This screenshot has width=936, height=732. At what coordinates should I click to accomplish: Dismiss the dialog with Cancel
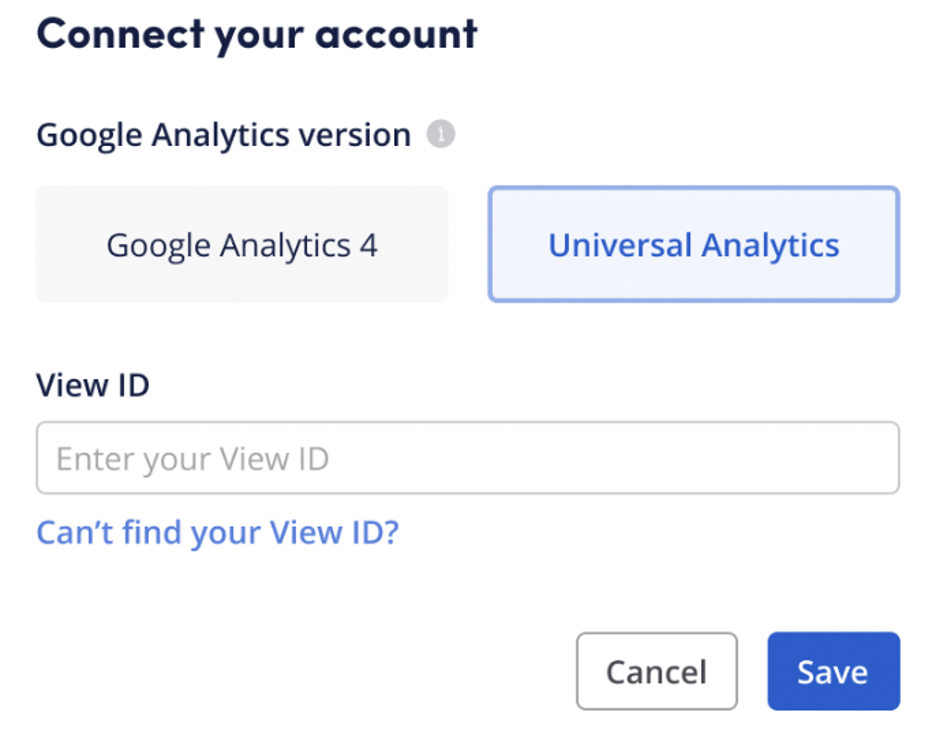(x=656, y=671)
